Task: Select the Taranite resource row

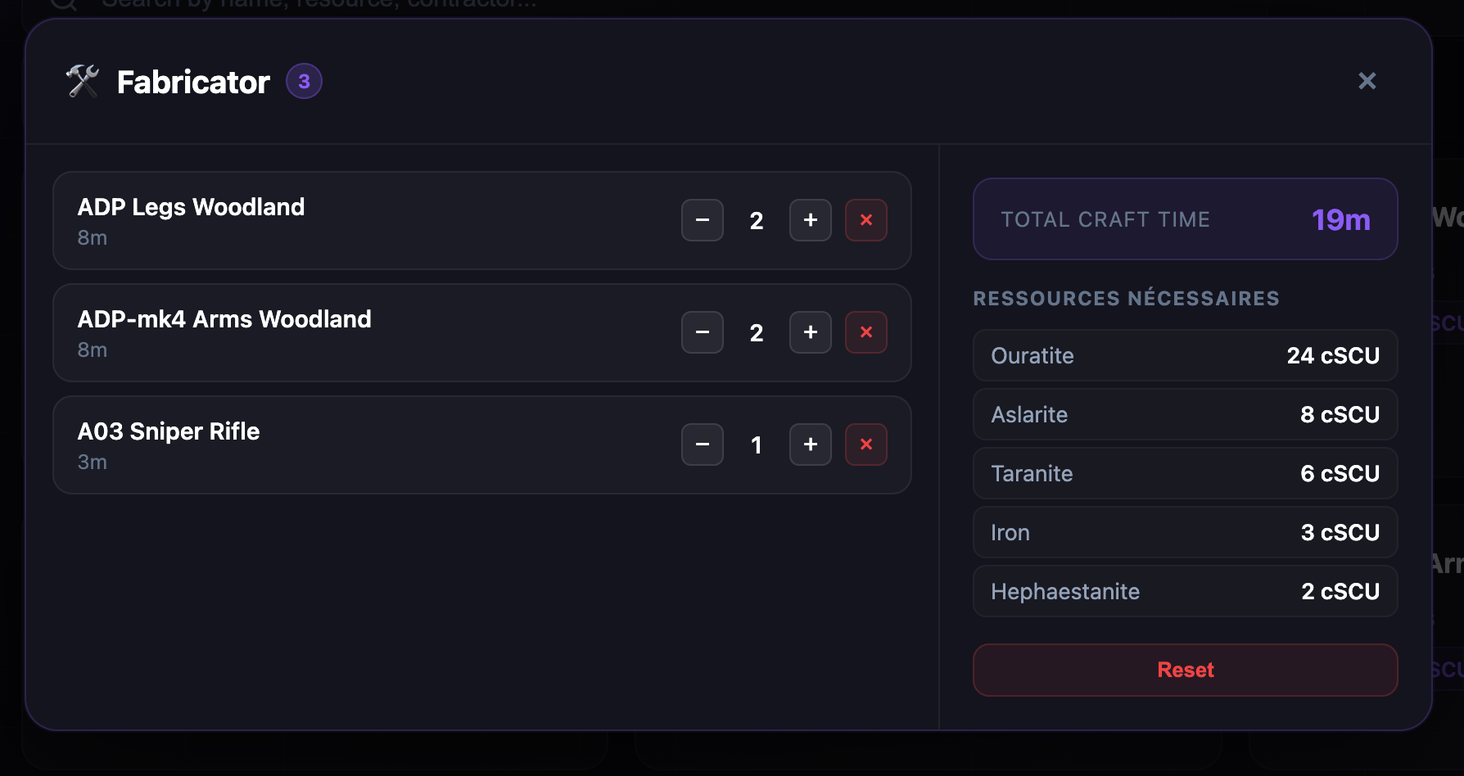Action: (x=1185, y=474)
